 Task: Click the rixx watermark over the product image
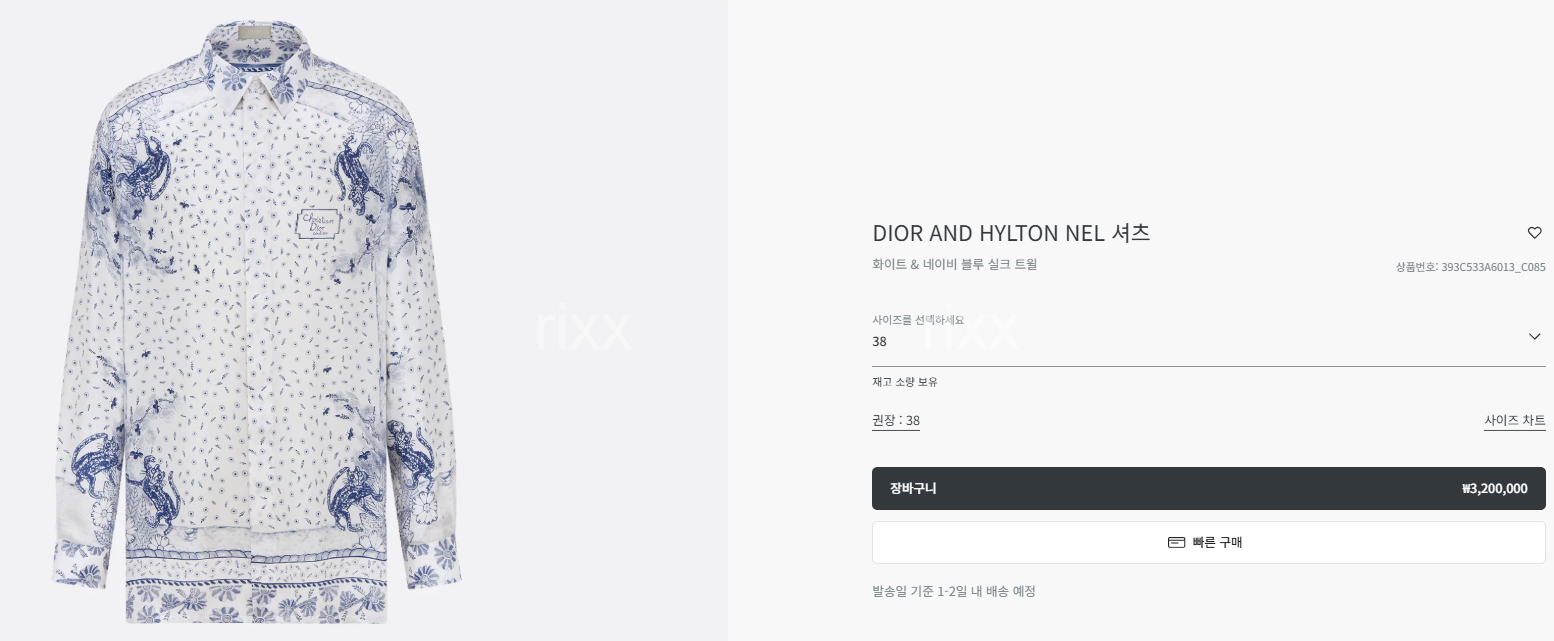pyautogui.click(x=583, y=329)
